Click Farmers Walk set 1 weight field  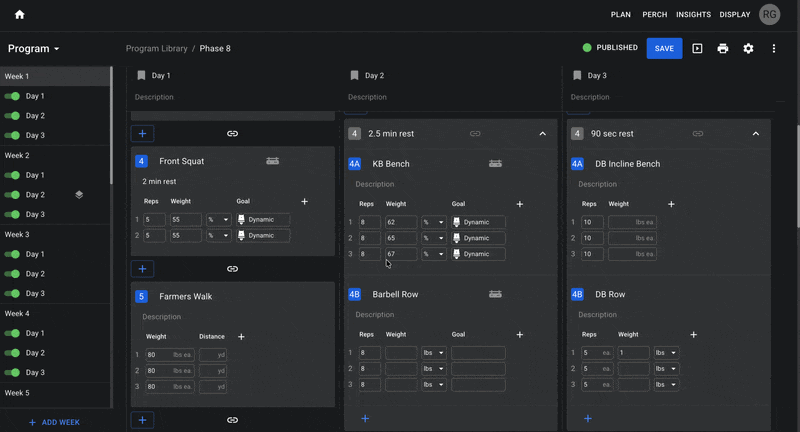point(169,355)
